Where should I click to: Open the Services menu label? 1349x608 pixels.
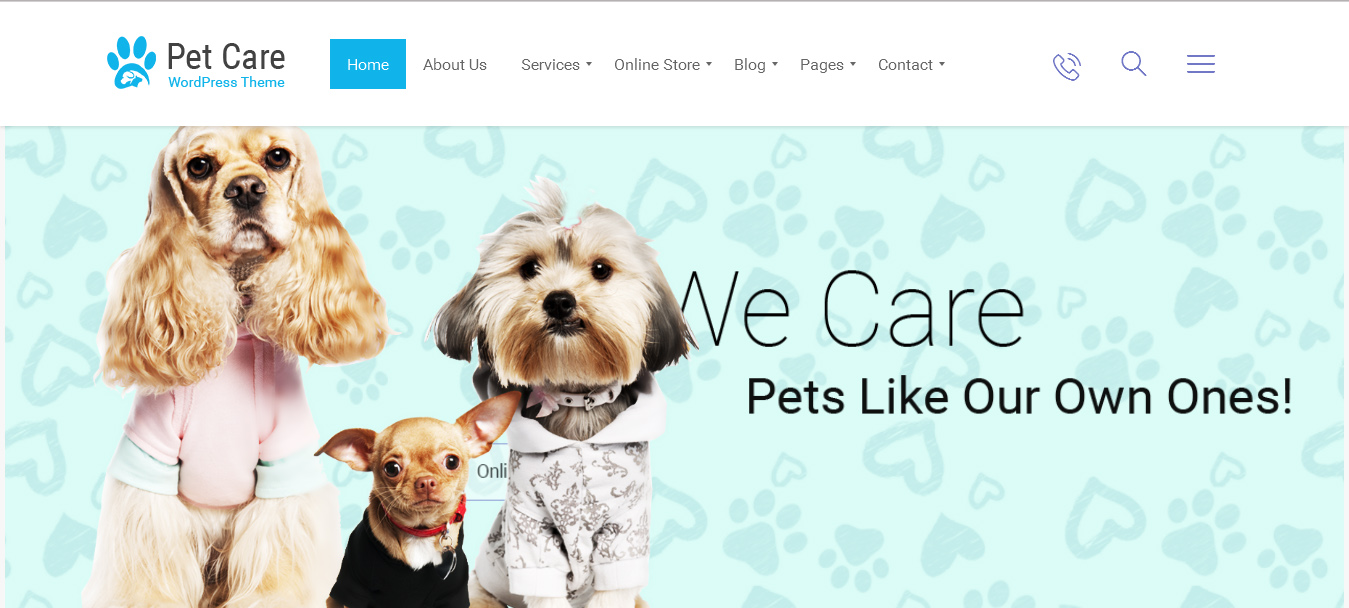tap(550, 64)
